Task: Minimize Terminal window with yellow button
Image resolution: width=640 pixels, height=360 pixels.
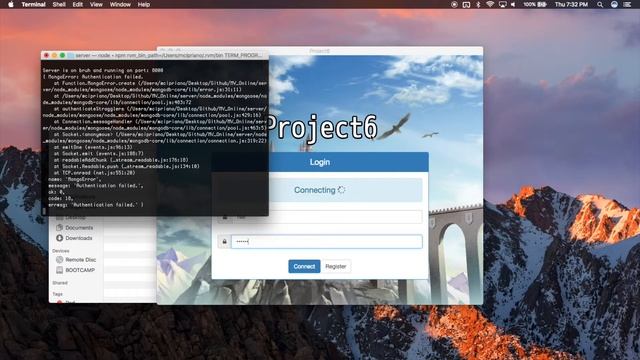Action: pyautogui.click(x=54, y=55)
